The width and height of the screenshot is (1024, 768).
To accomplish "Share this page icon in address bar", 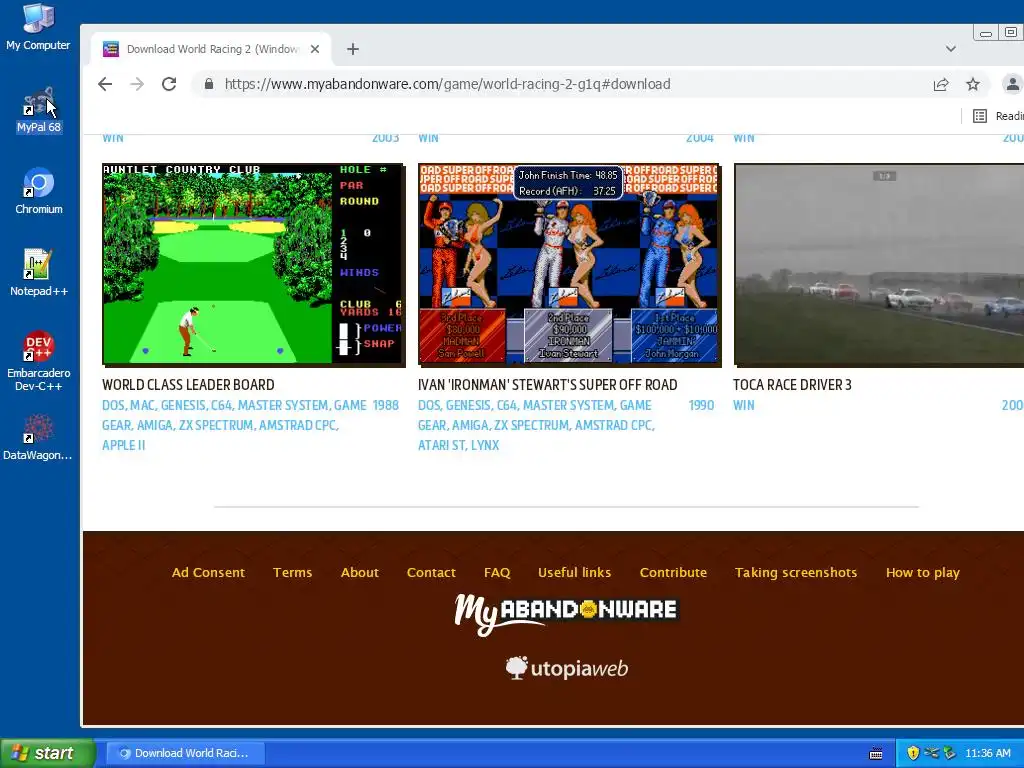I will 941,84.
